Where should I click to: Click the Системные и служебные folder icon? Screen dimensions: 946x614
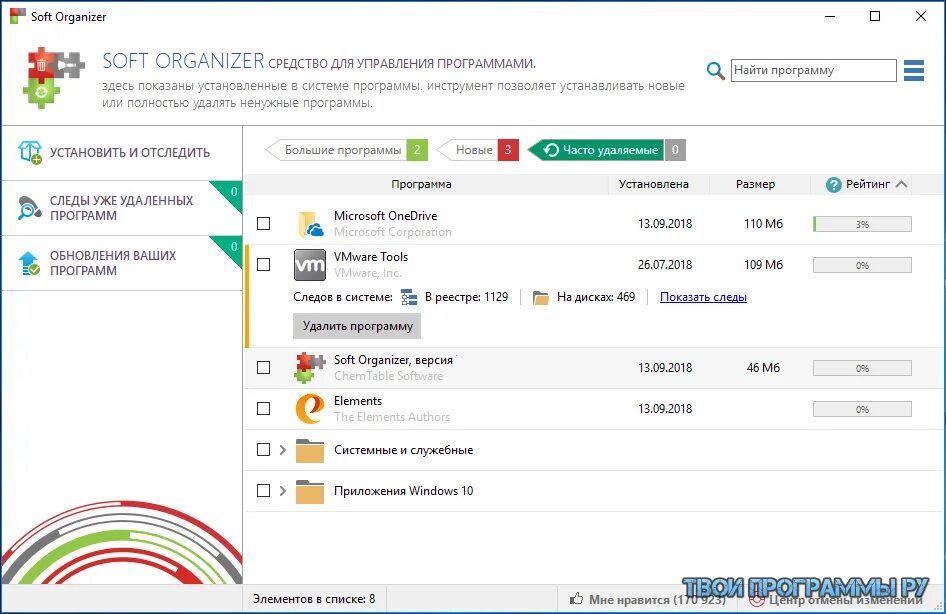pos(310,451)
